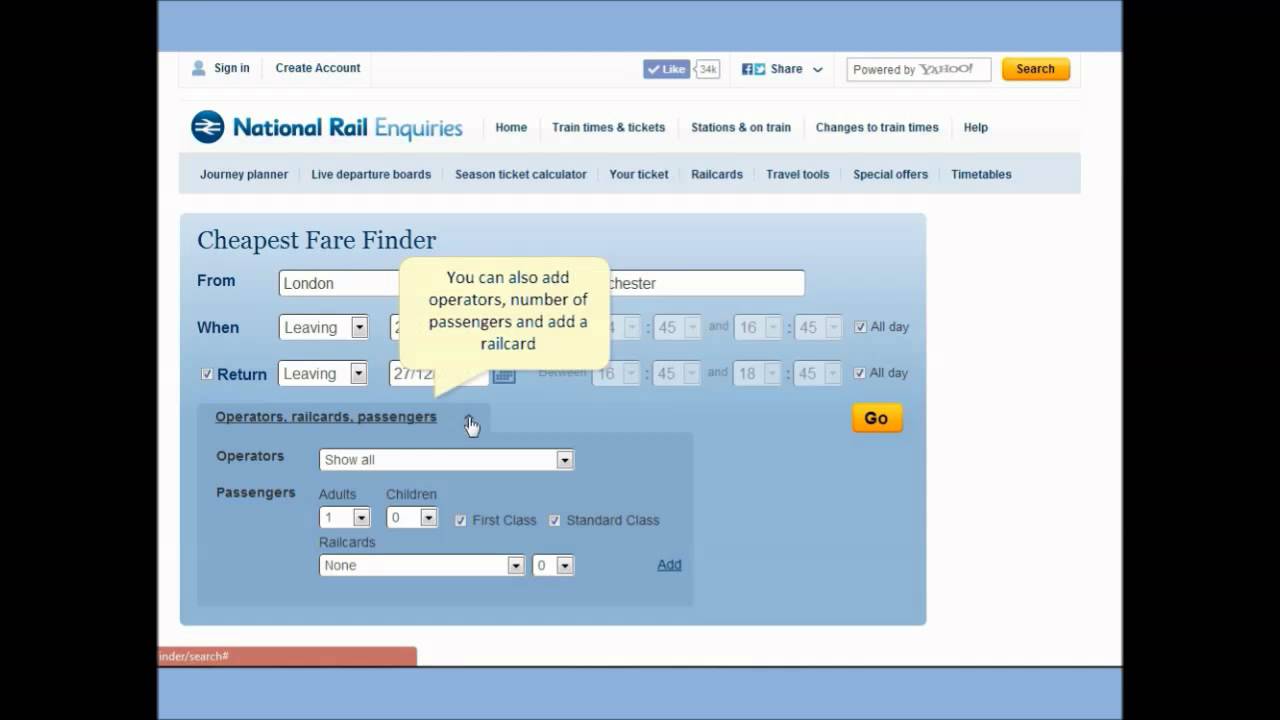Open the Home menu item
This screenshot has height=720, width=1280.
[511, 127]
